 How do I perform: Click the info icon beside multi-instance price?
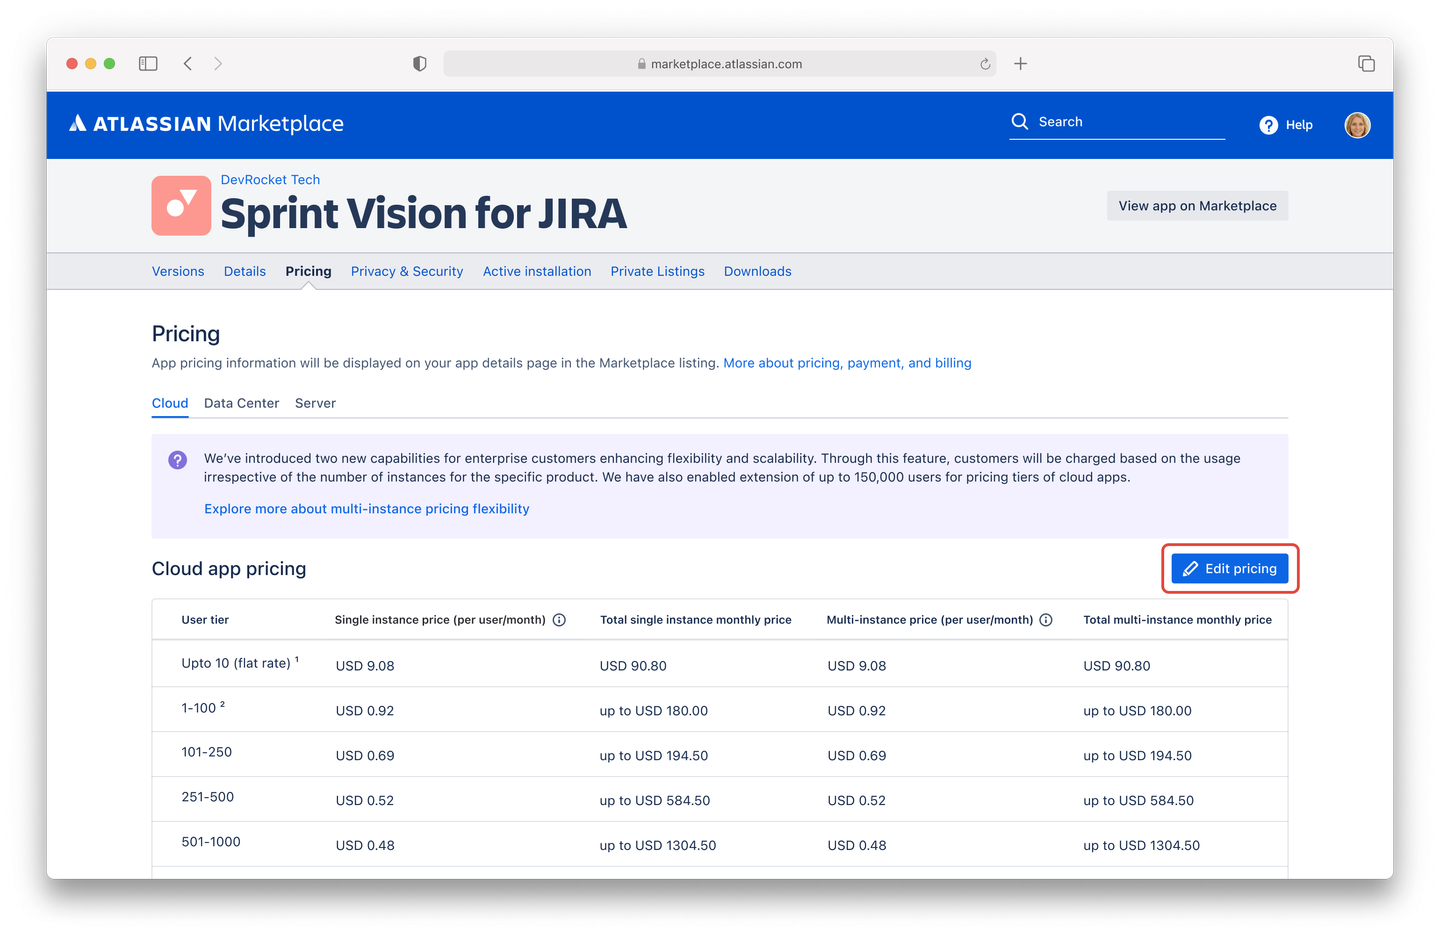coord(1046,619)
